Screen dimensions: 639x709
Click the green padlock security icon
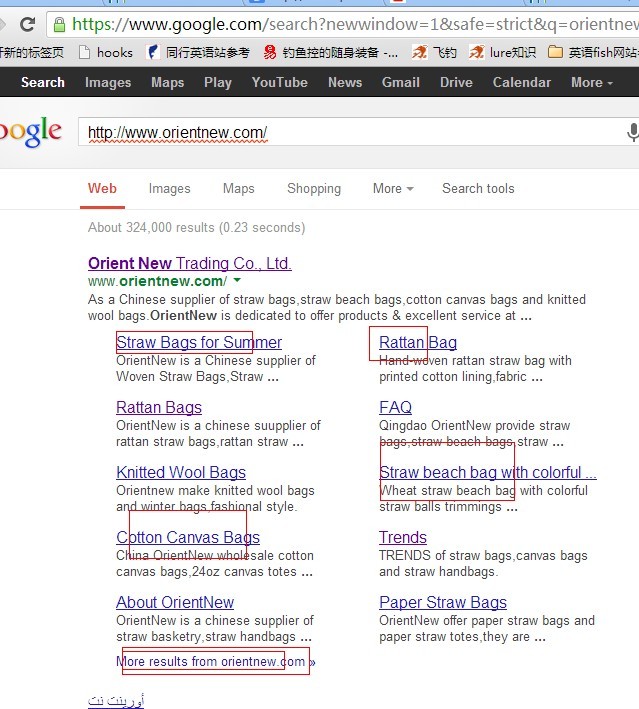tap(59, 24)
